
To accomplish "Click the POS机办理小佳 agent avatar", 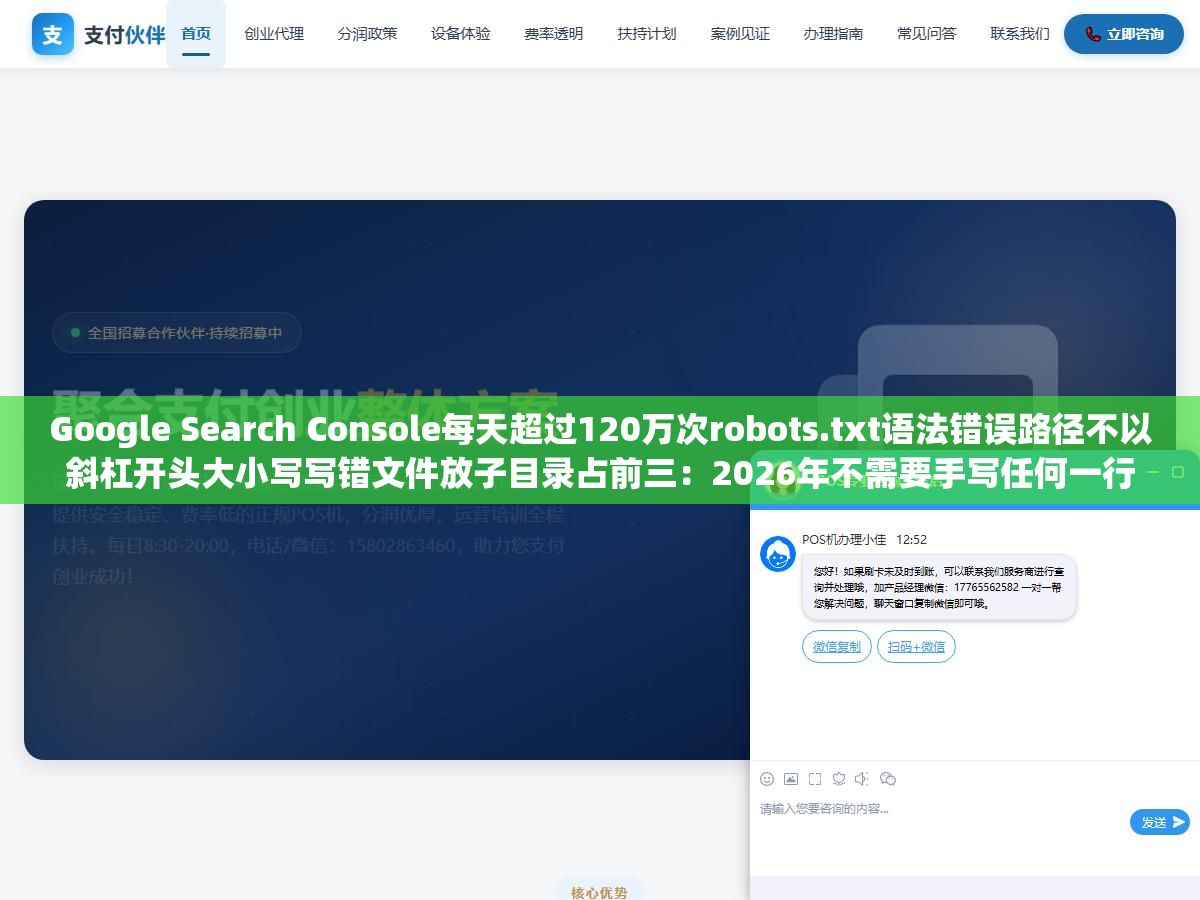I will 778,554.
